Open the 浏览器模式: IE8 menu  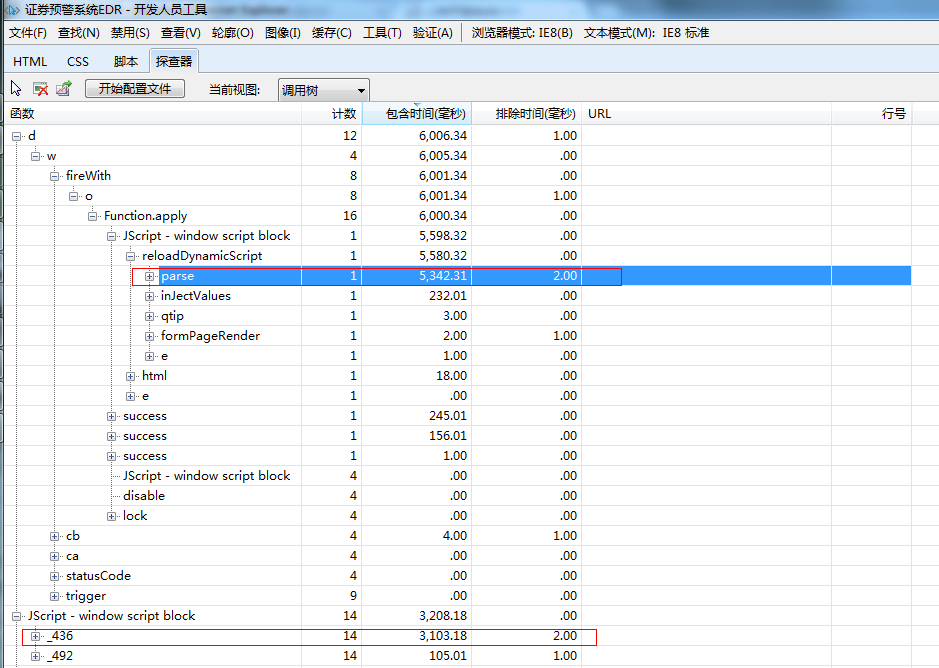coord(522,33)
